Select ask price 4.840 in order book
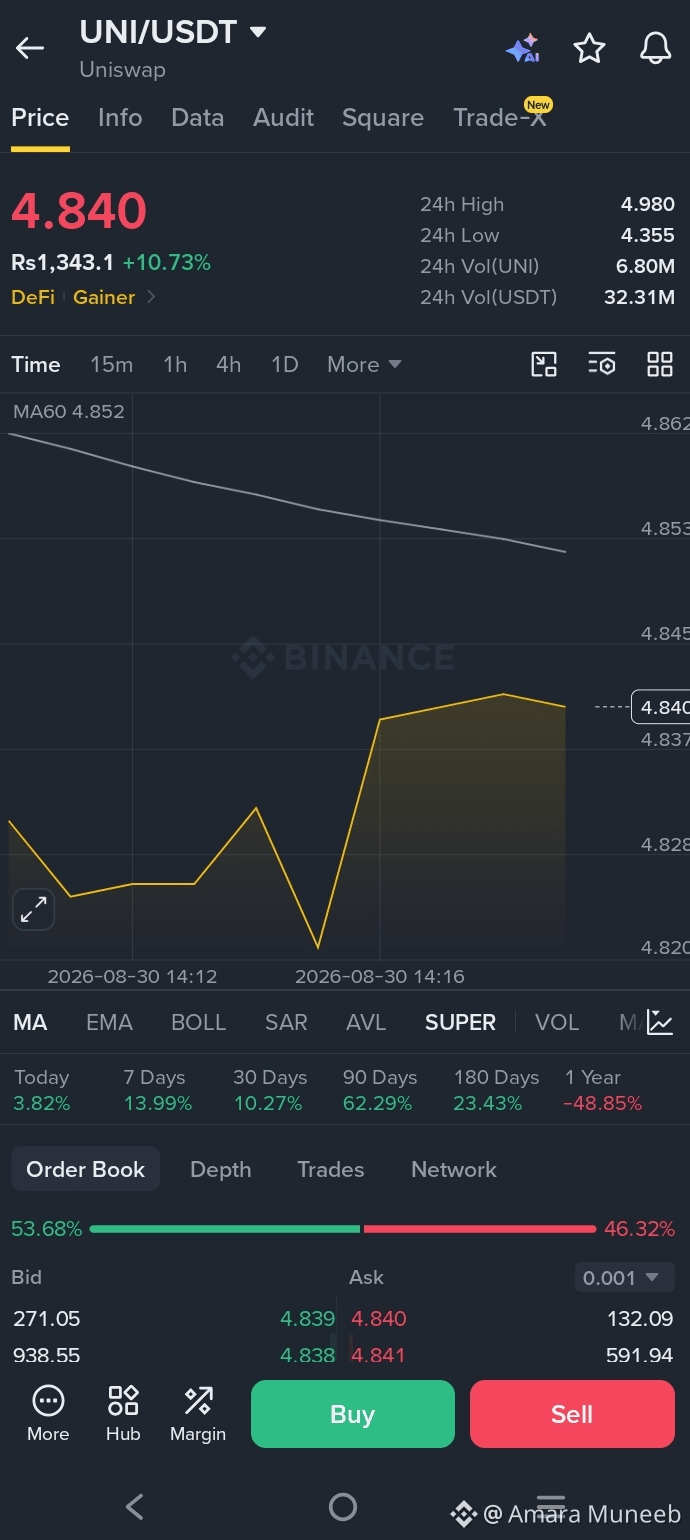The image size is (690, 1540). [379, 1318]
